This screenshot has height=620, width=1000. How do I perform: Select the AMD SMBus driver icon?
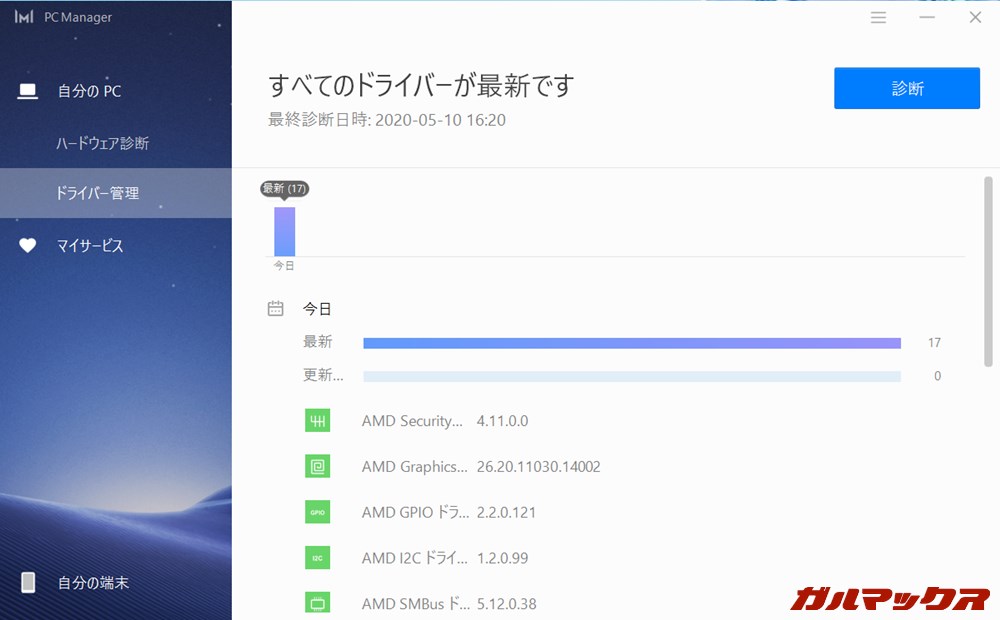coord(317,603)
